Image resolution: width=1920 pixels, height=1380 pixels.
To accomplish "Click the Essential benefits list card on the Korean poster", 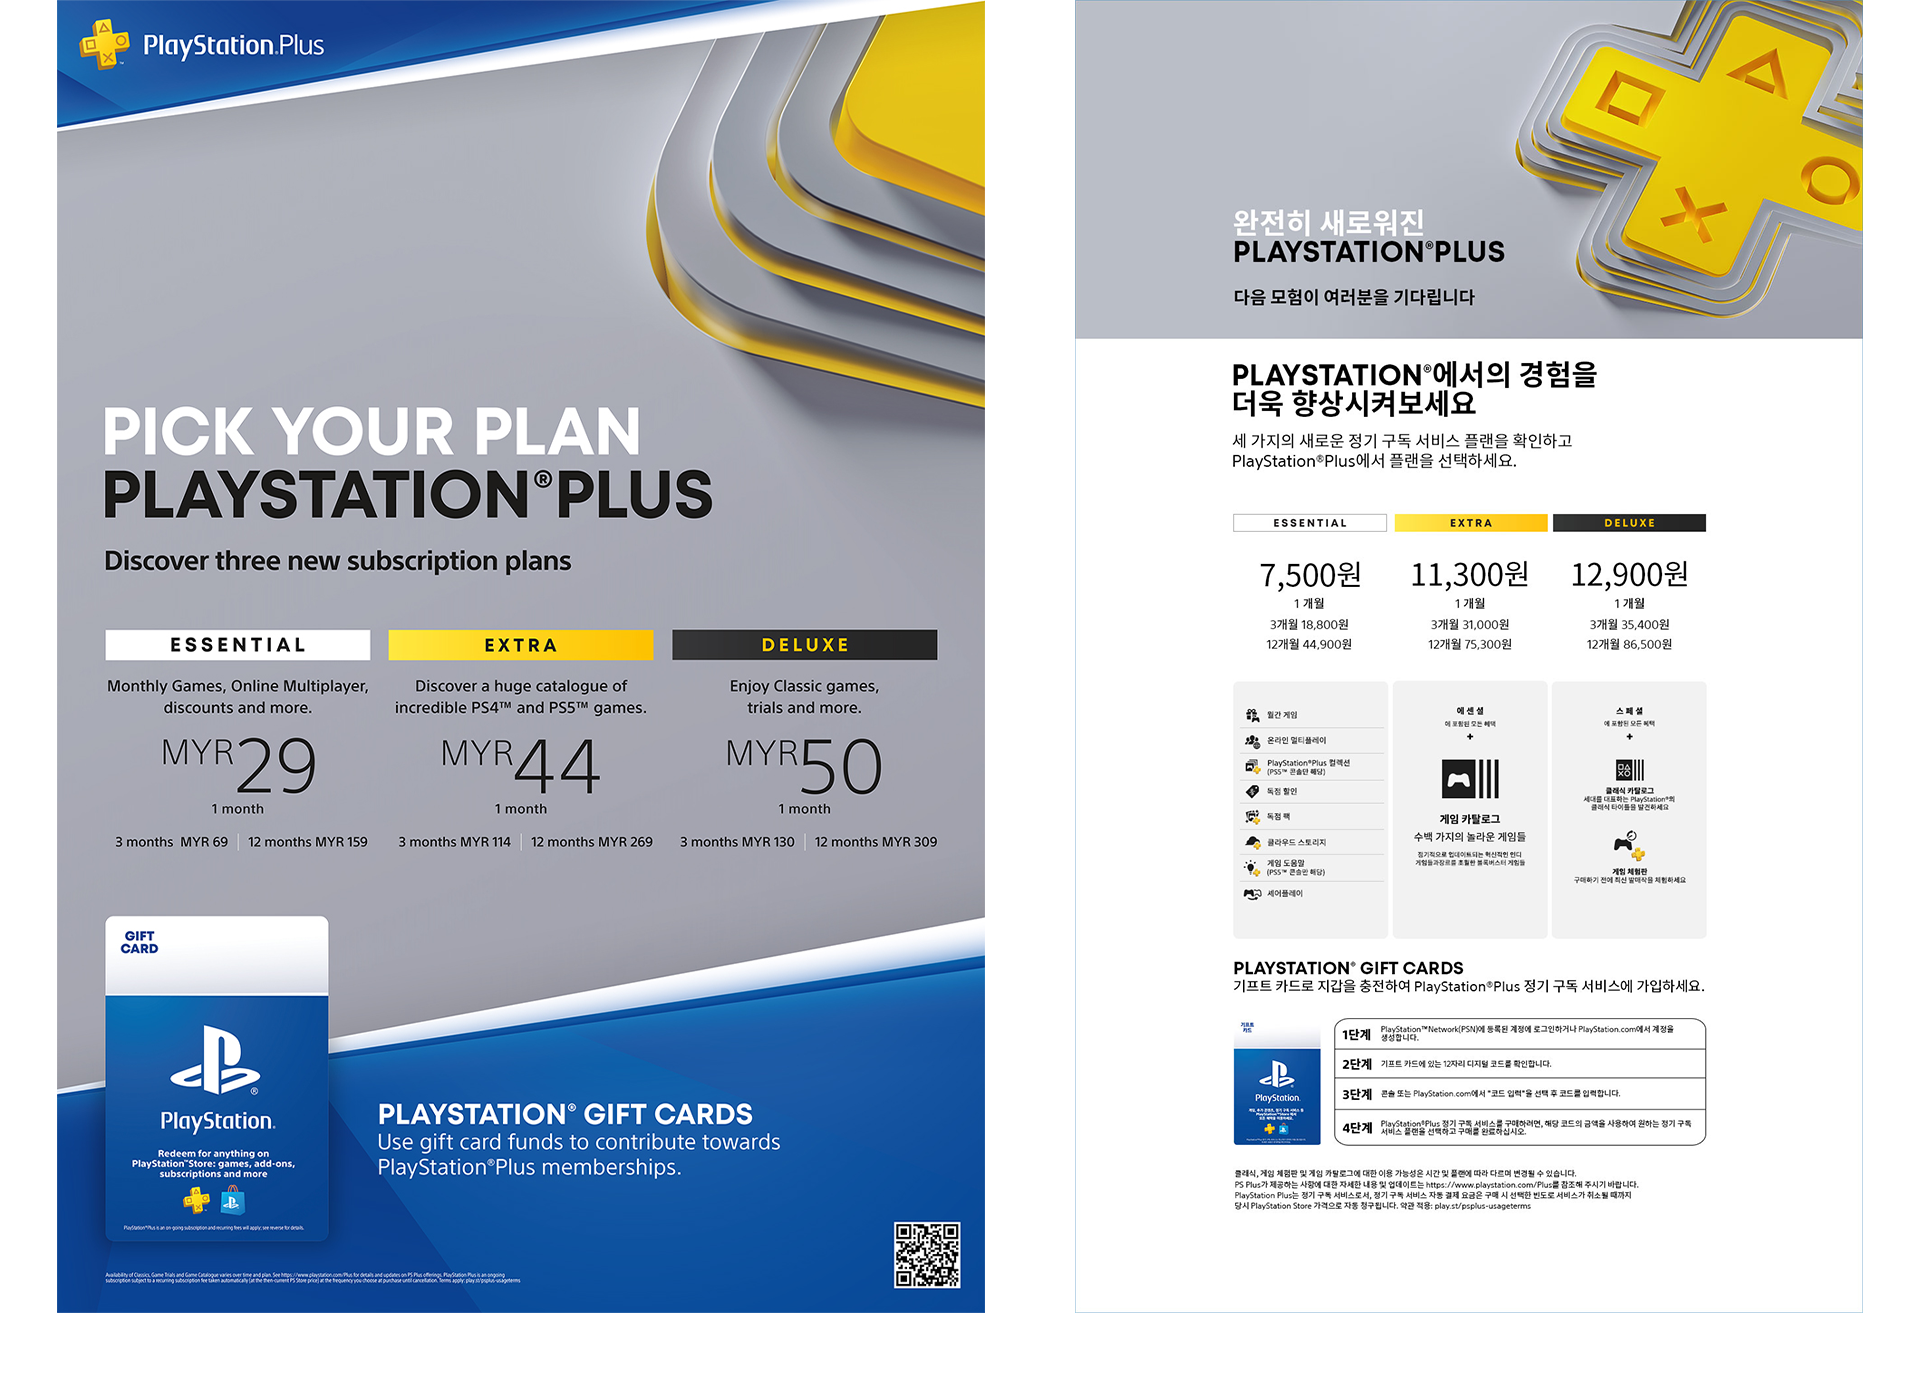I will [1310, 810].
